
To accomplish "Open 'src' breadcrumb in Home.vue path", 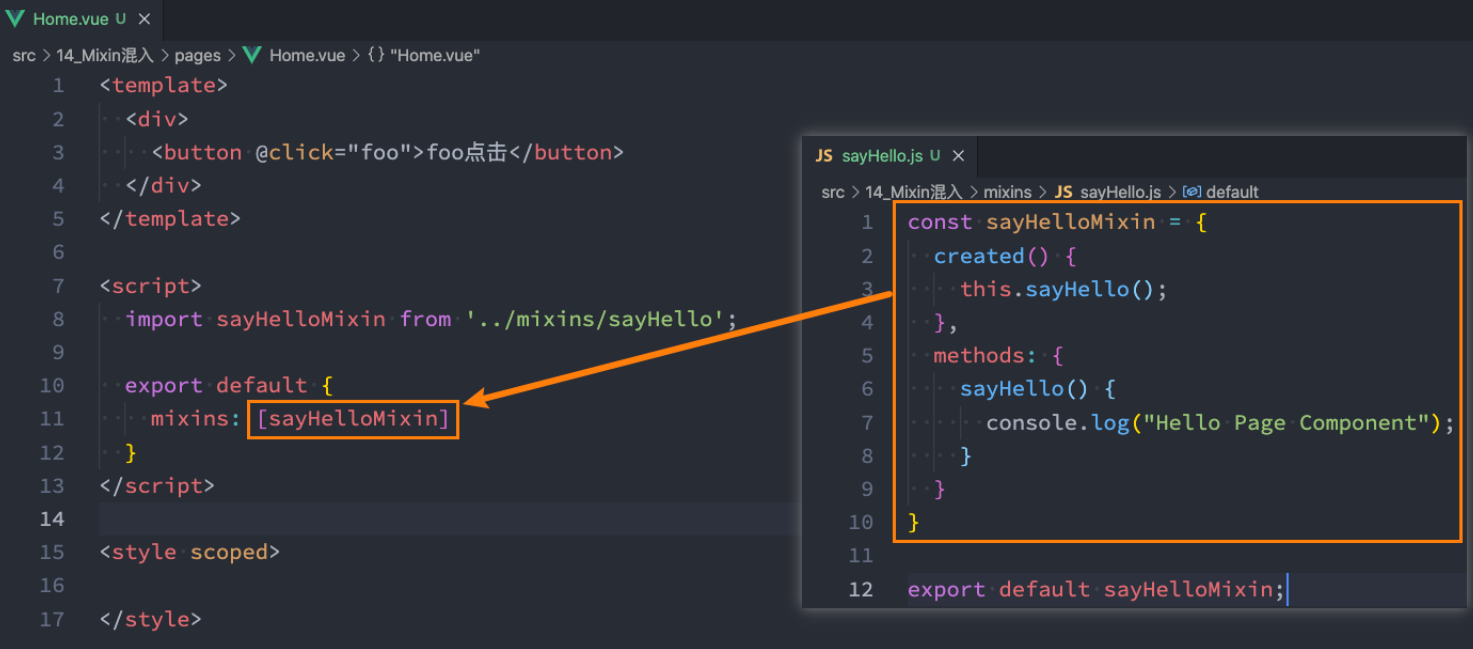I will [24, 56].
